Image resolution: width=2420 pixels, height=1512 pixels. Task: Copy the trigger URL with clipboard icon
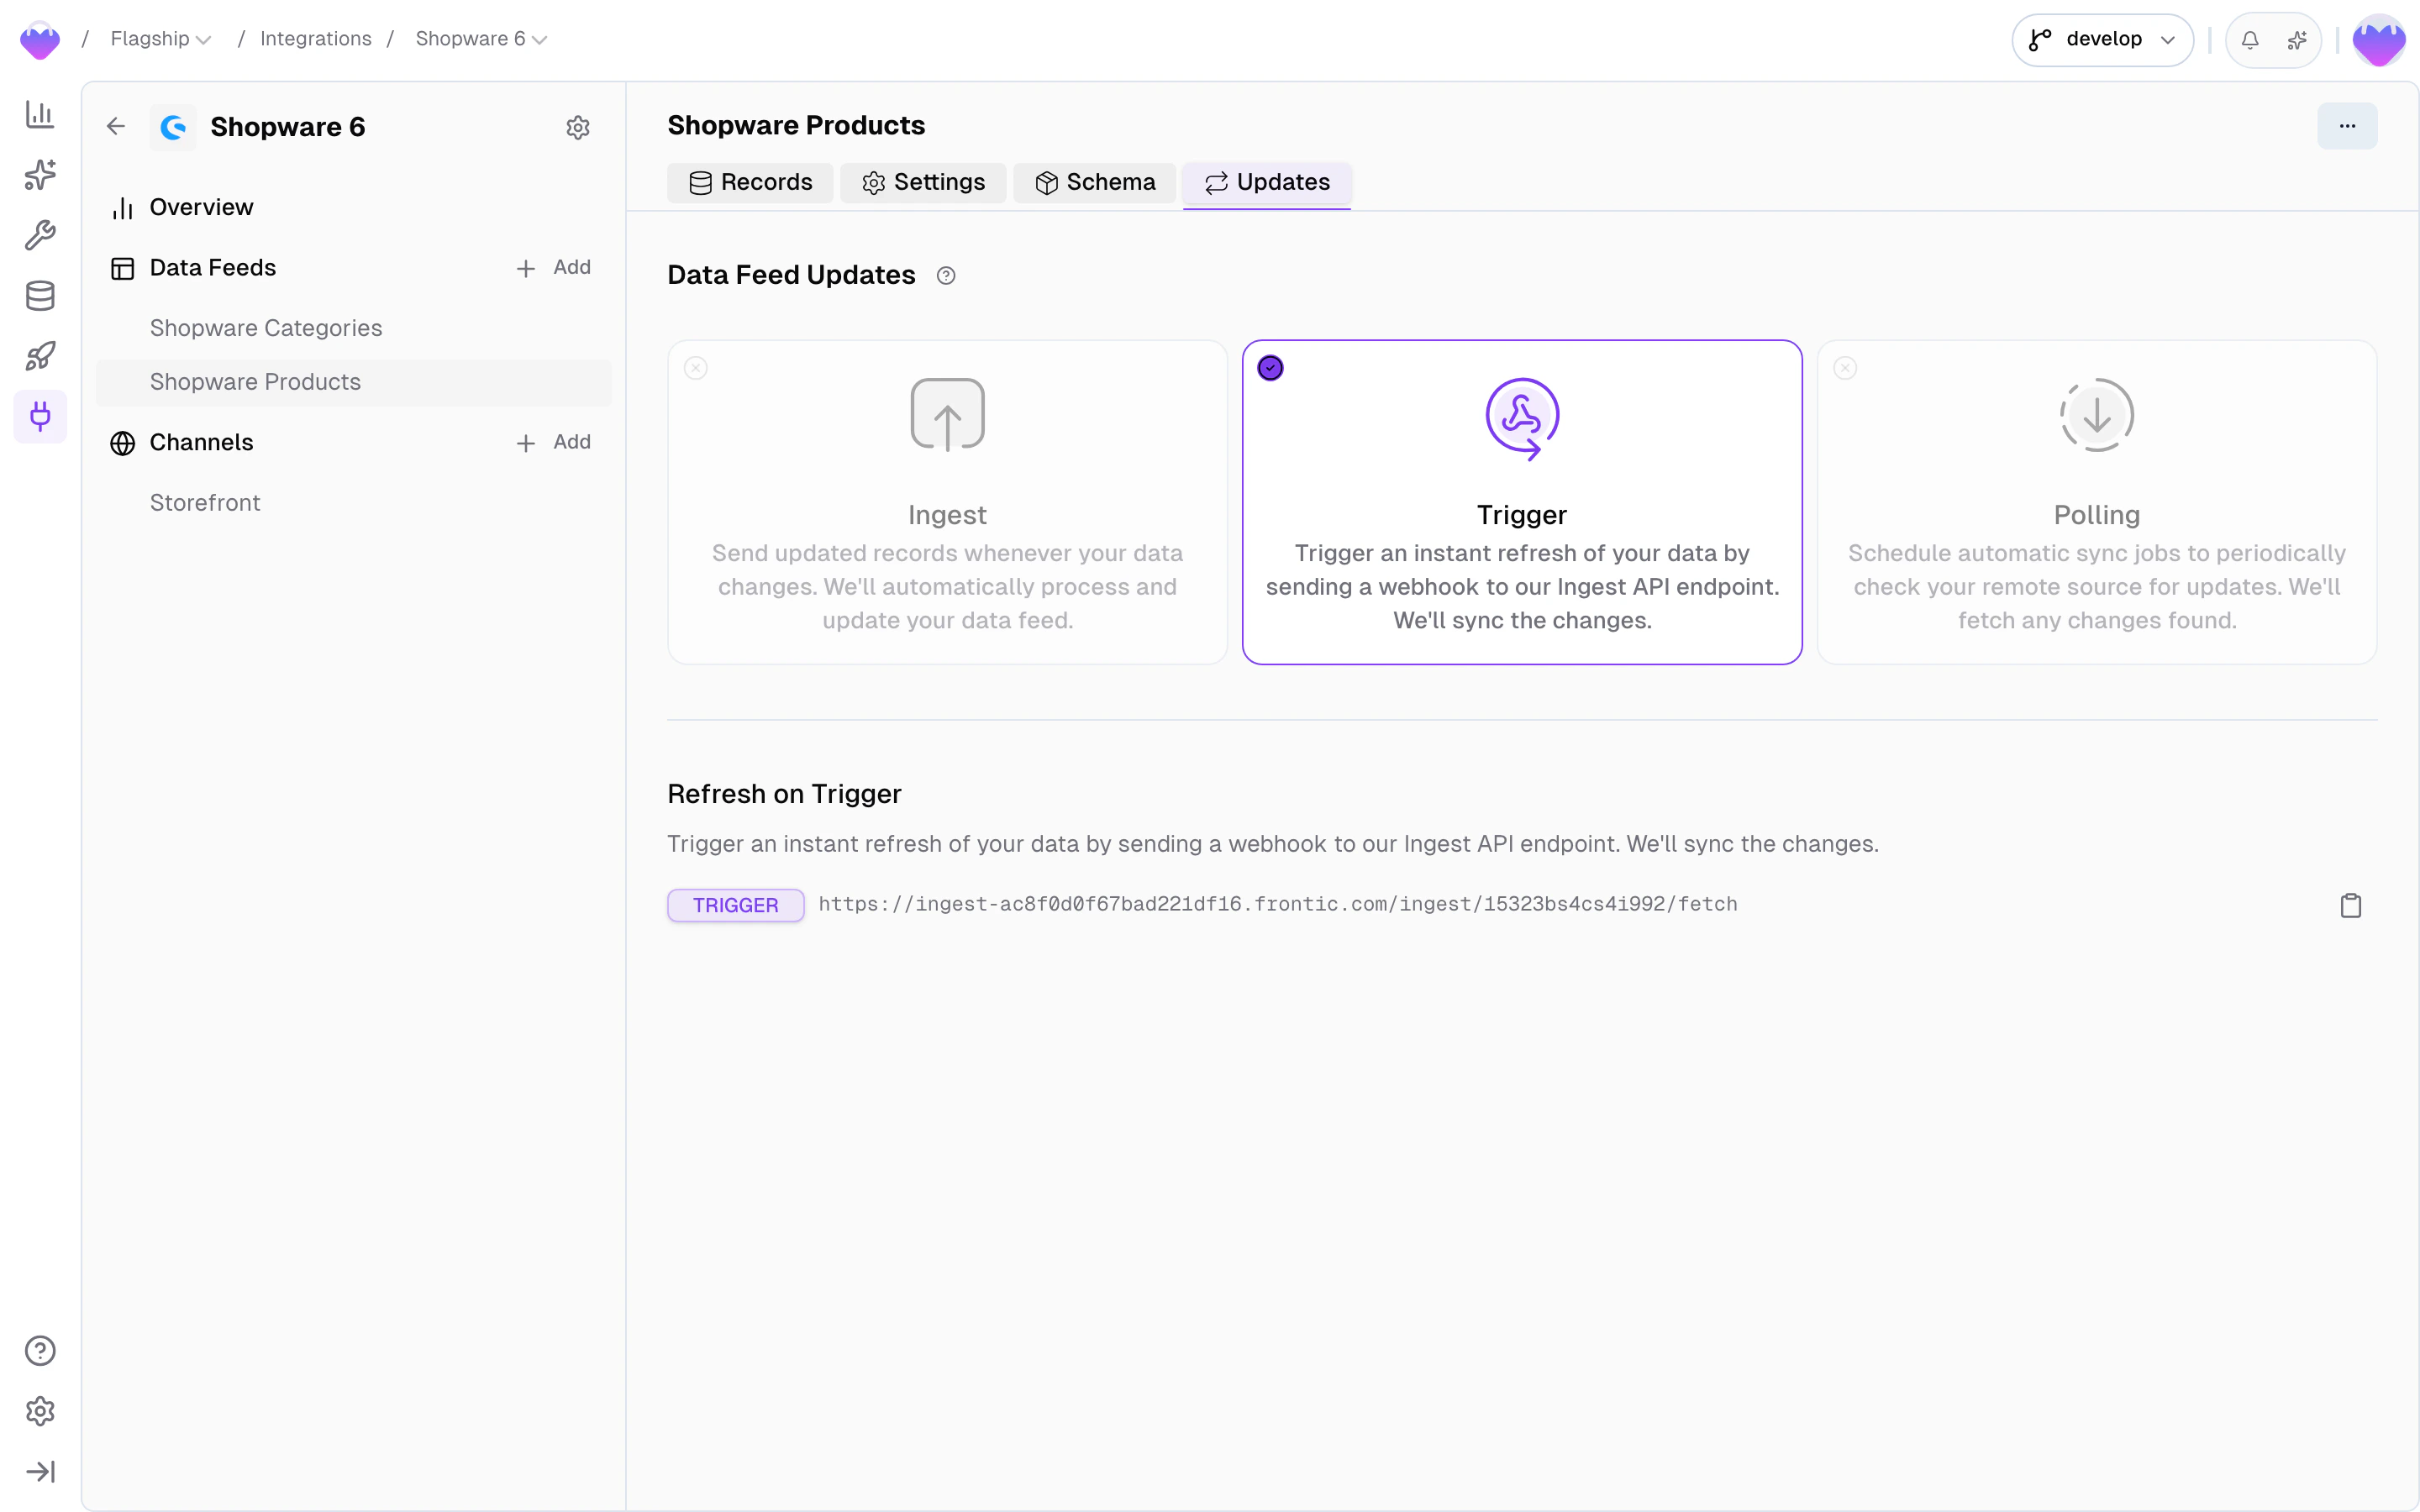pos(2351,905)
